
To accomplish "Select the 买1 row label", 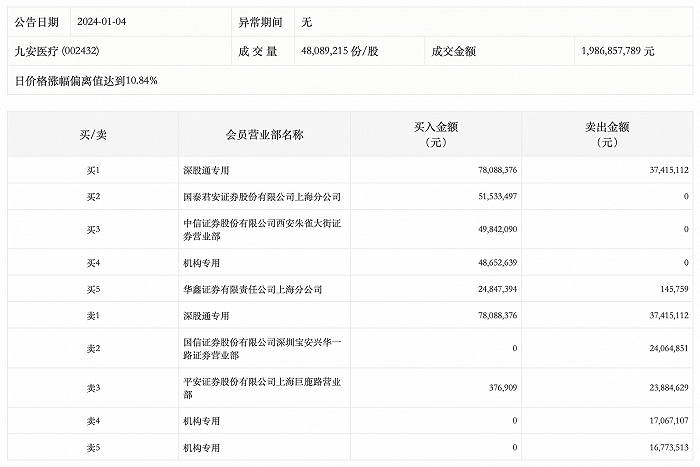I will (x=93, y=170).
